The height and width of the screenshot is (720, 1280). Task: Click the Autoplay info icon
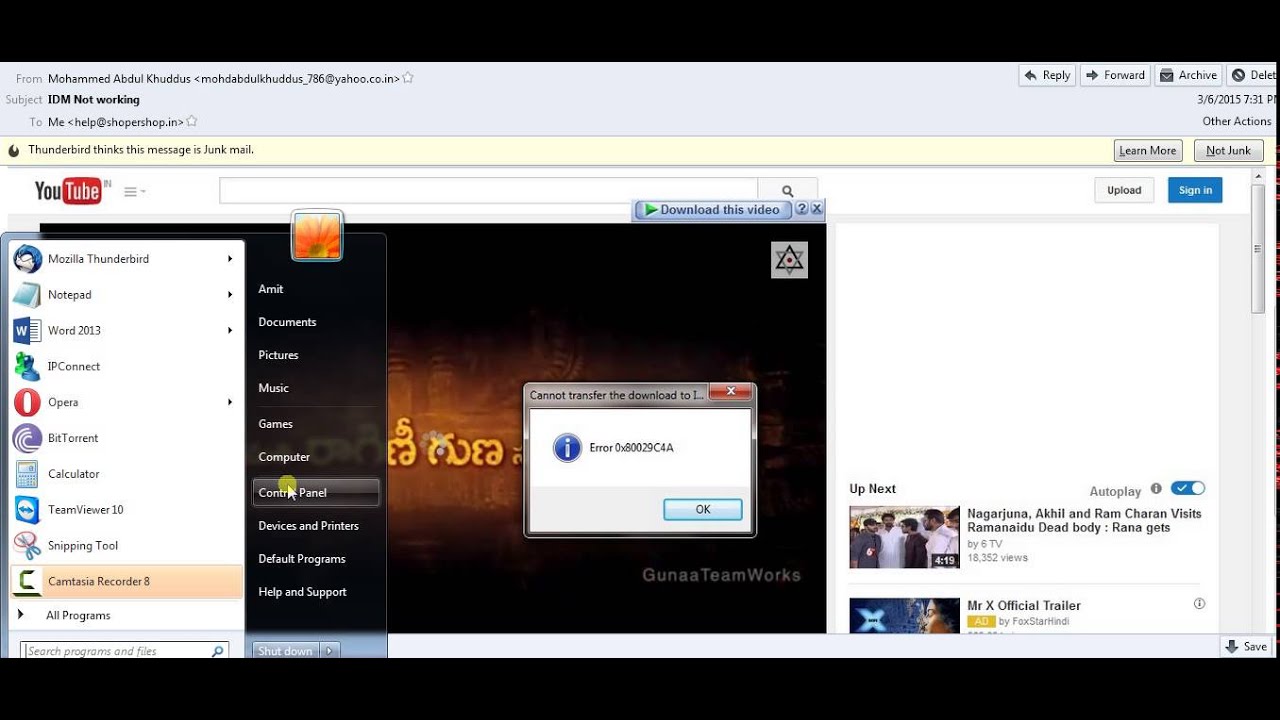pyautogui.click(x=1156, y=489)
